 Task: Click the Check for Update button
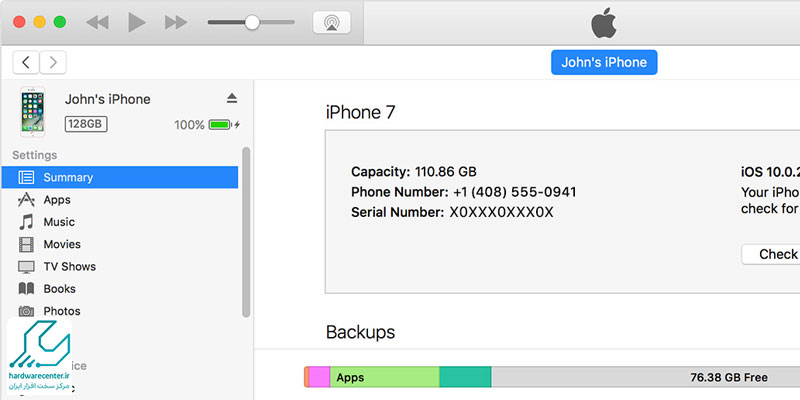pos(772,254)
